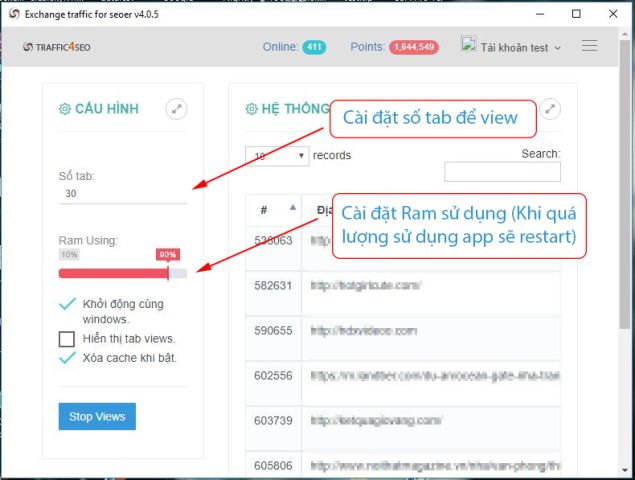Click the gear icon beside Hệ thống
This screenshot has height=480, width=635.
point(251,109)
